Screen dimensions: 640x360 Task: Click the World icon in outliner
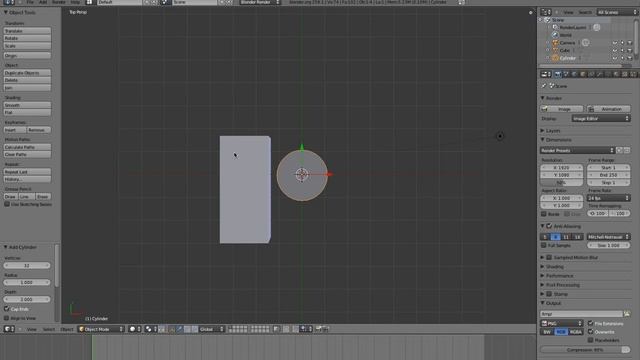click(x=555, y=35)
